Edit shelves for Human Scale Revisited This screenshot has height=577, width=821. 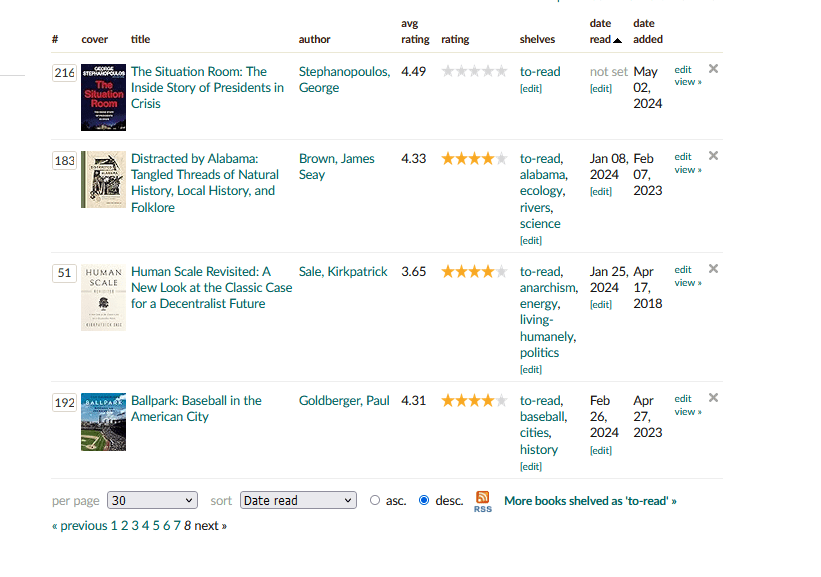pyautogui.click(x=530, y=370)
